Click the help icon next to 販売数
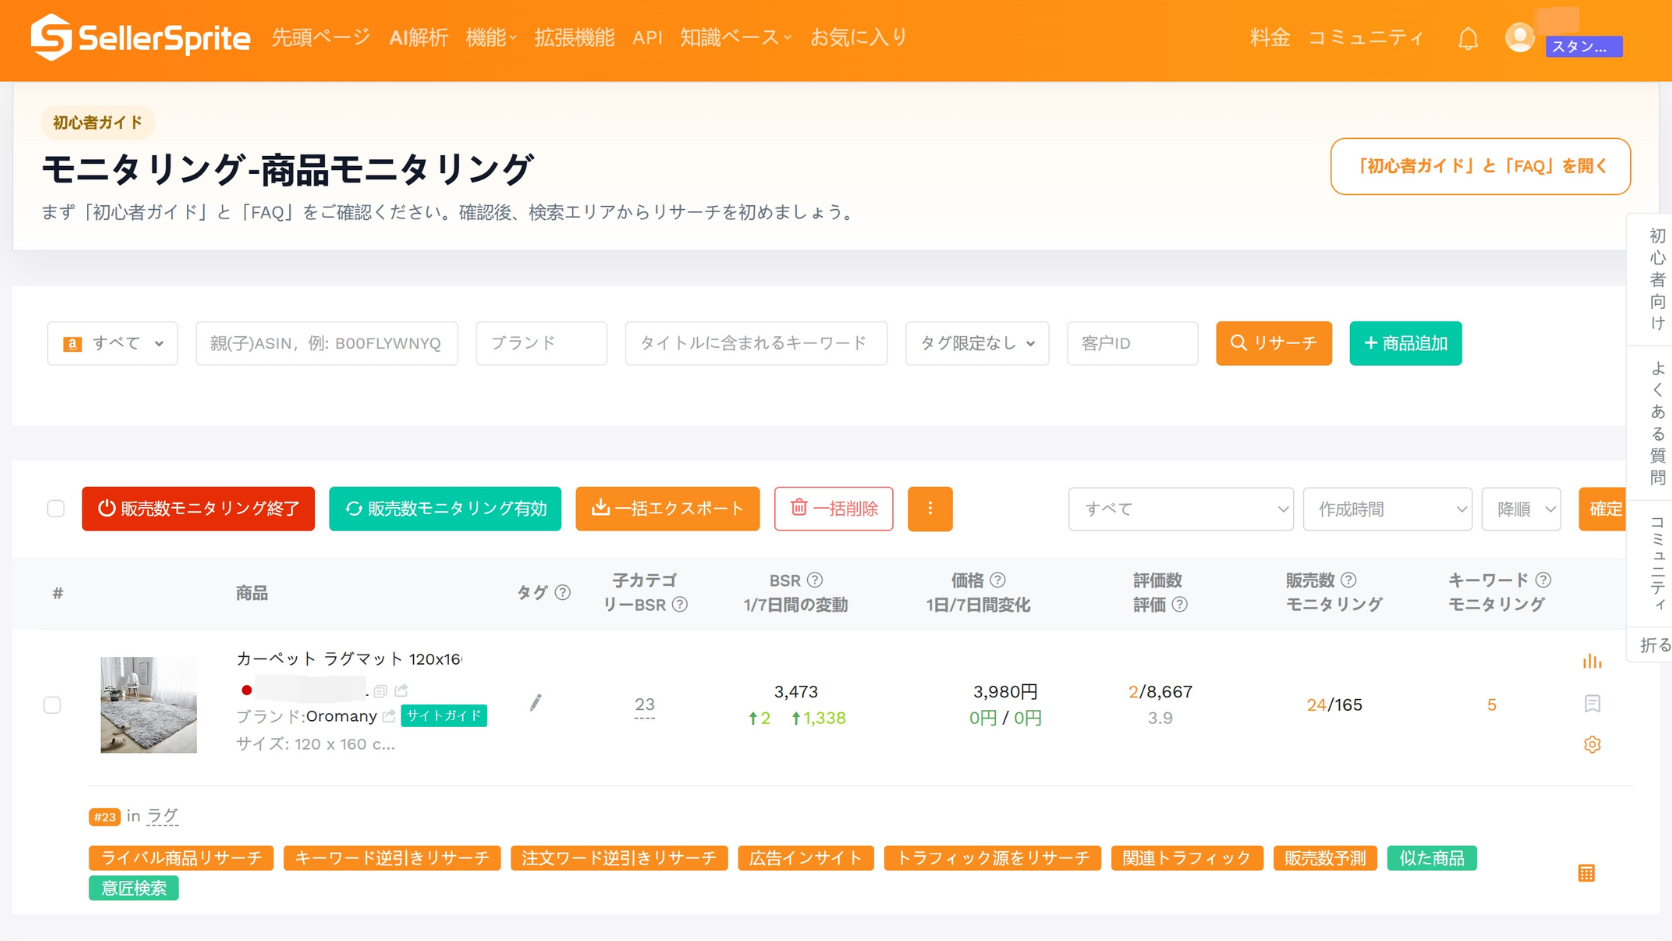The image size is (1672, 941). coord(1349,580)
